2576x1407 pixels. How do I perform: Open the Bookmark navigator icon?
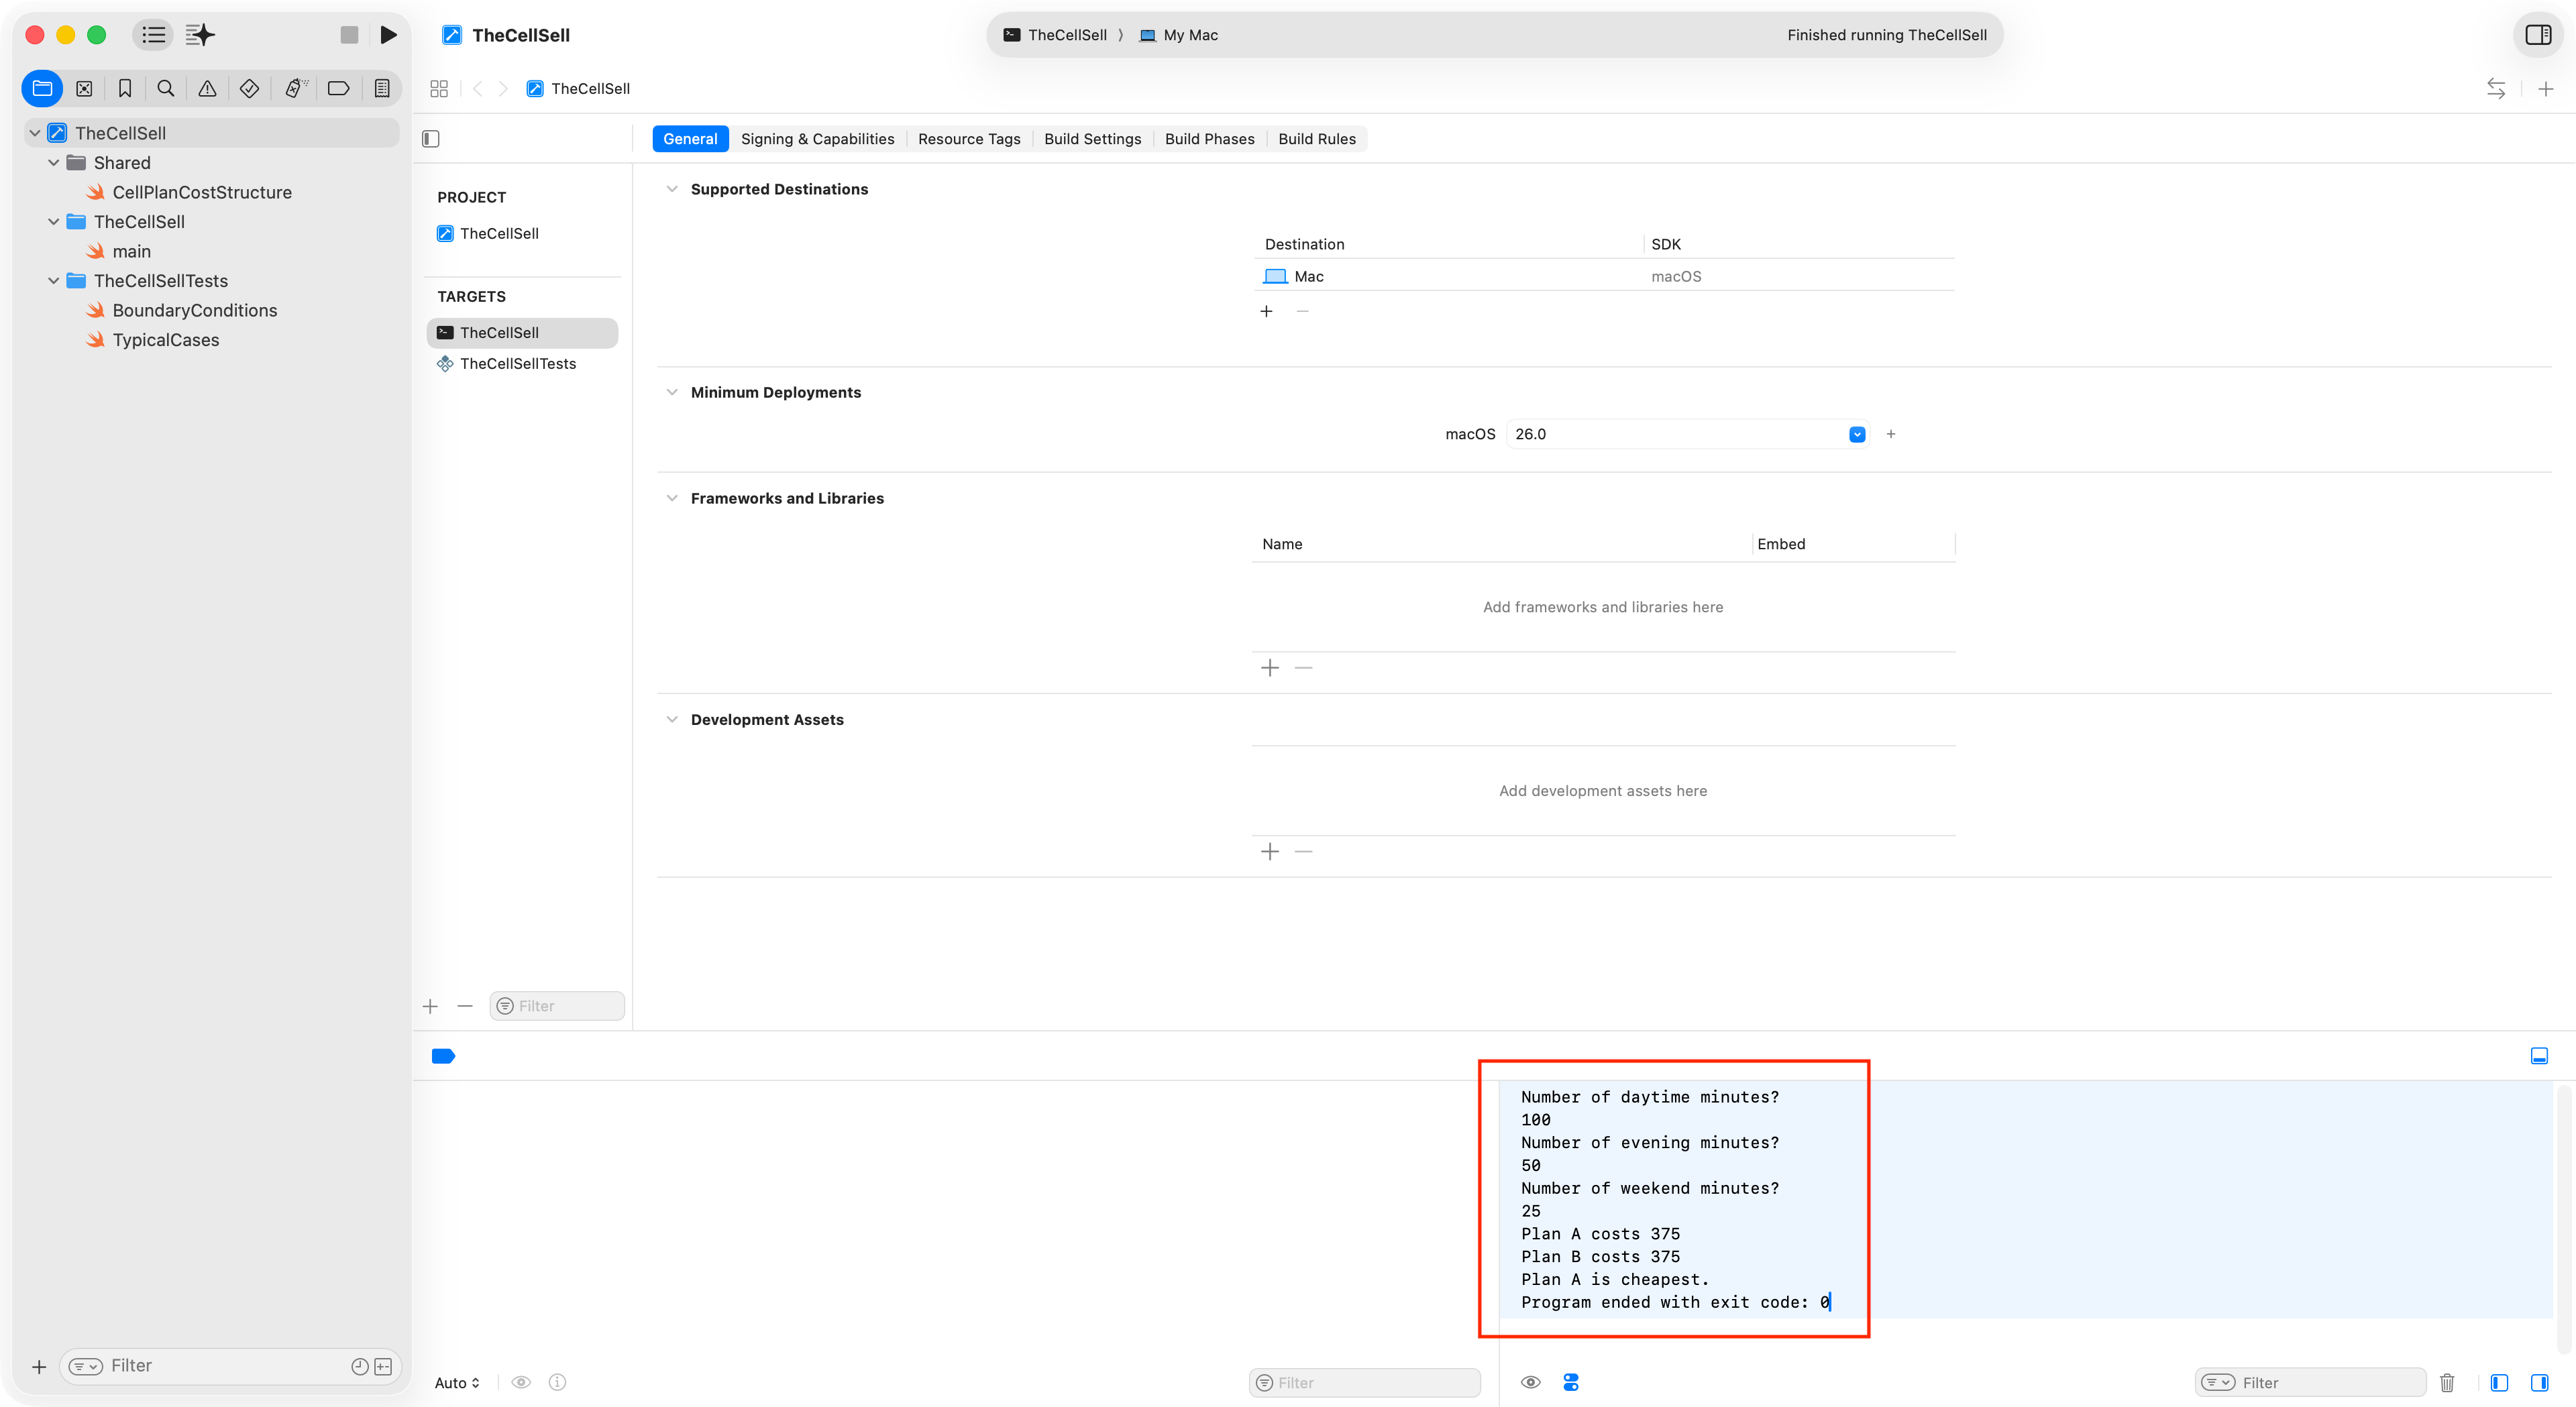pyautogui.click(x=125, y=88)
